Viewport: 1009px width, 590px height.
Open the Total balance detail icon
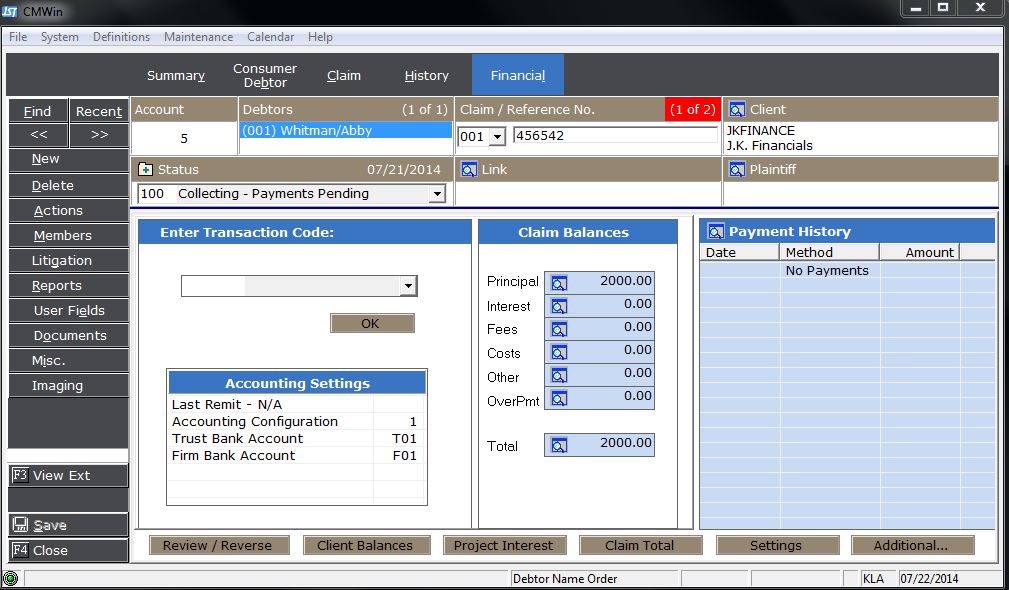click(x=559, y=446)
